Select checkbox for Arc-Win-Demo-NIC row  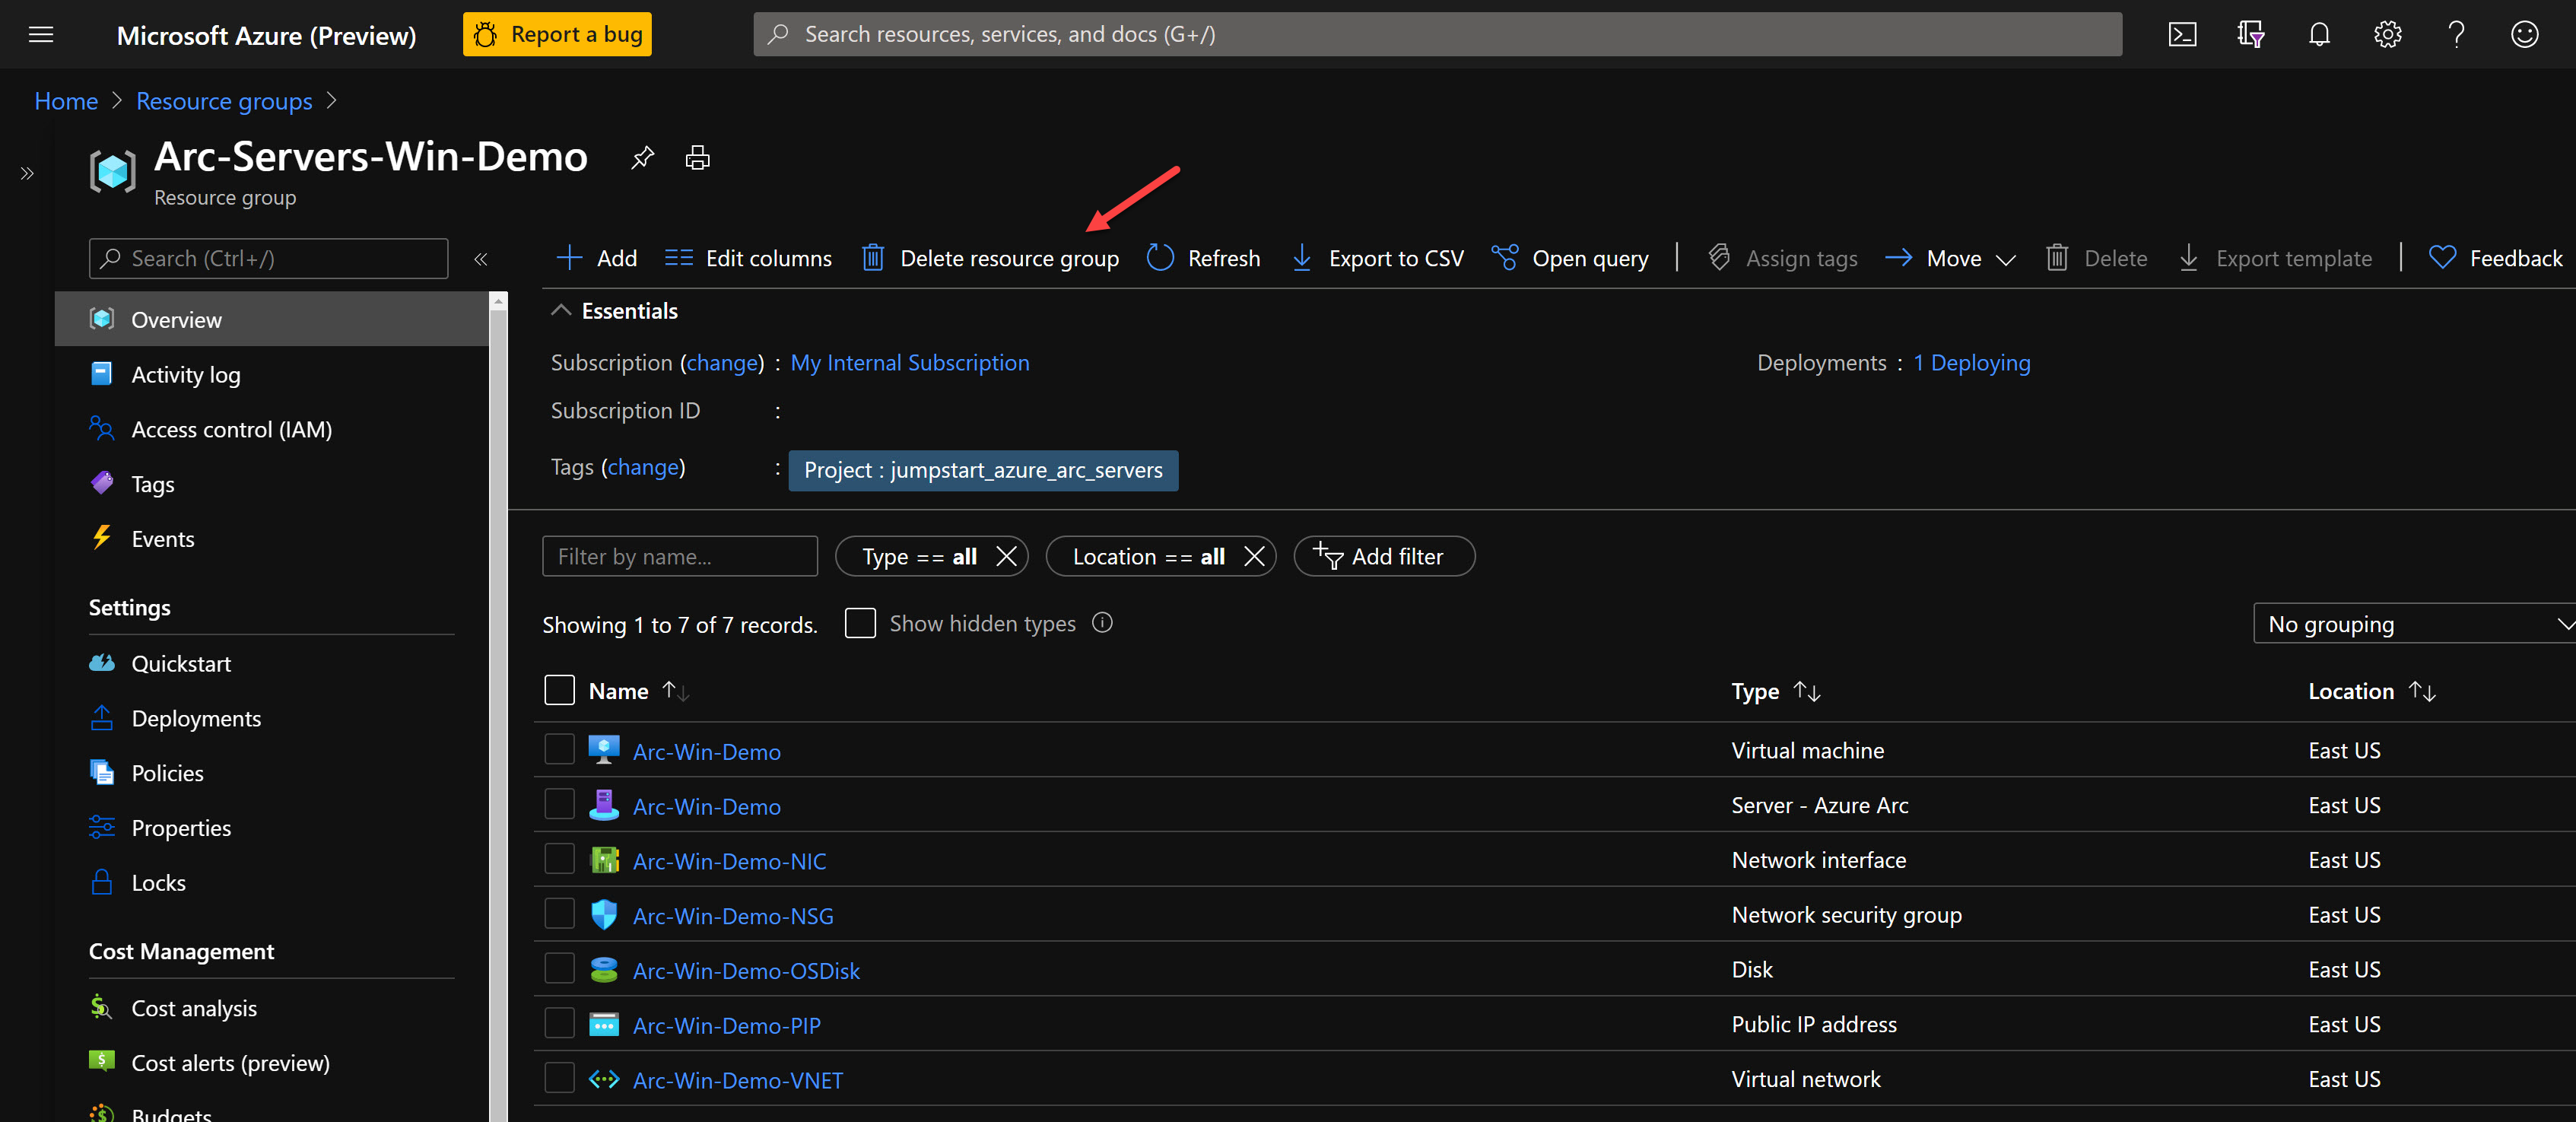pos(559,859)
